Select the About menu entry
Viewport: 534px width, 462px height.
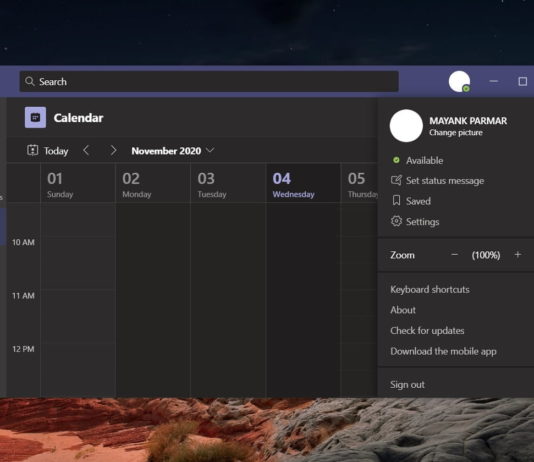(403, 310)
